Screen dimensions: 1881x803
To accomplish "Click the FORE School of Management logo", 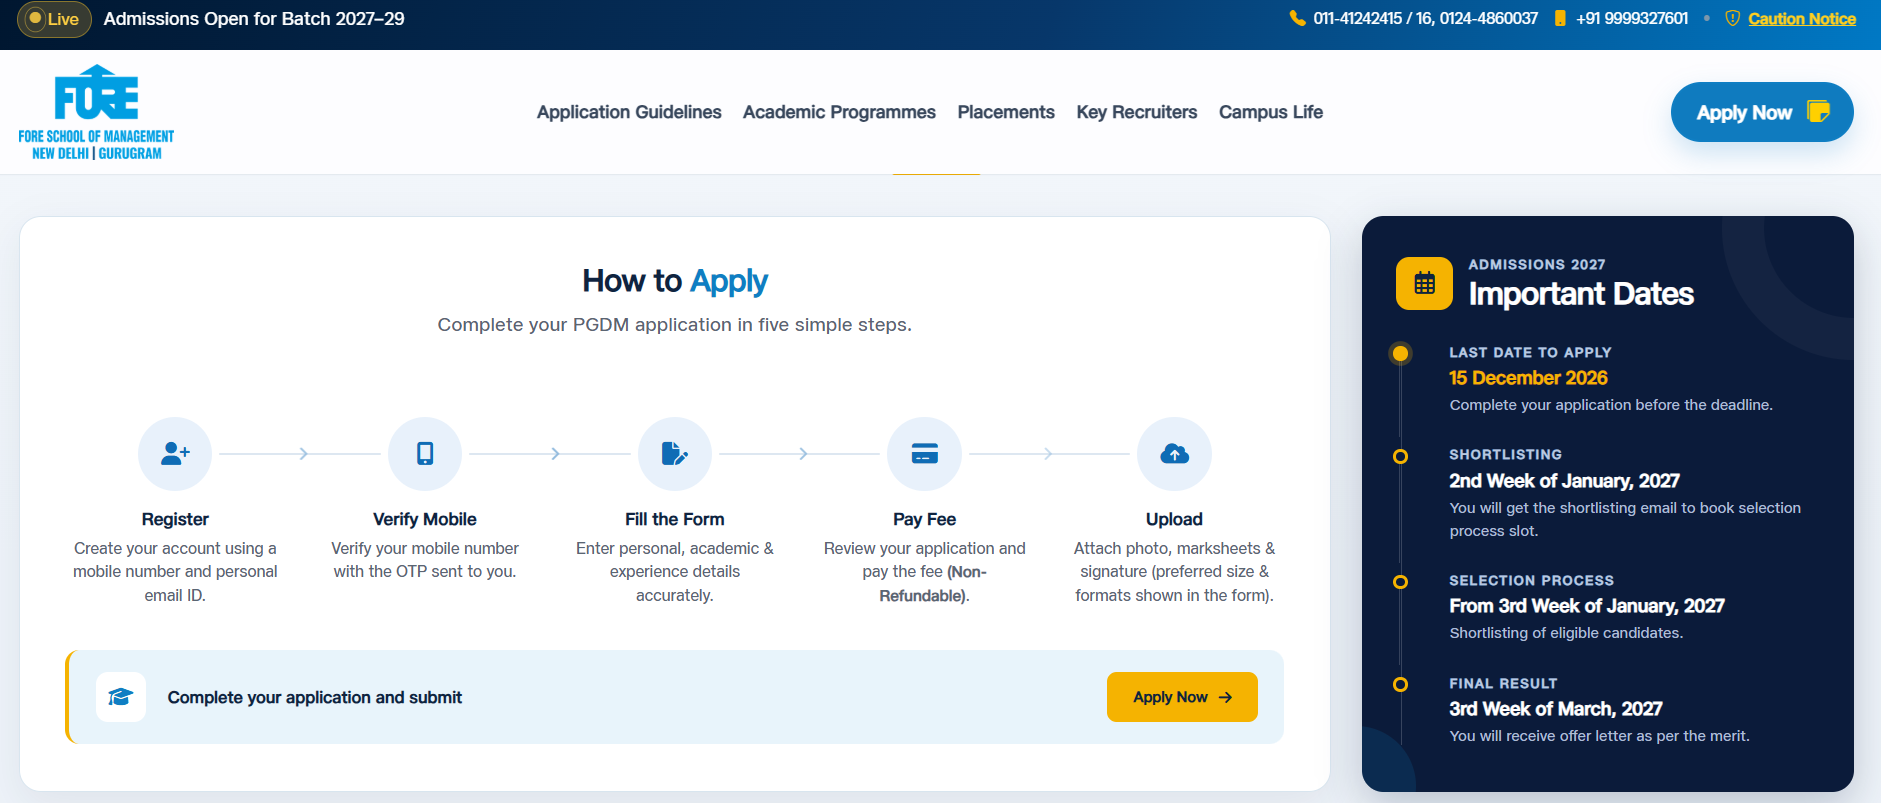I will pyautogui.click(x=96, y=112).
